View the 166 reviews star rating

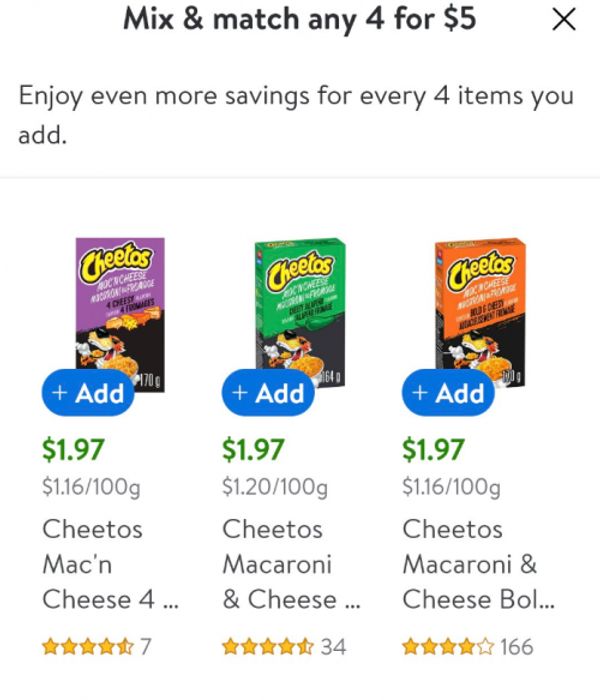[467, 647]
